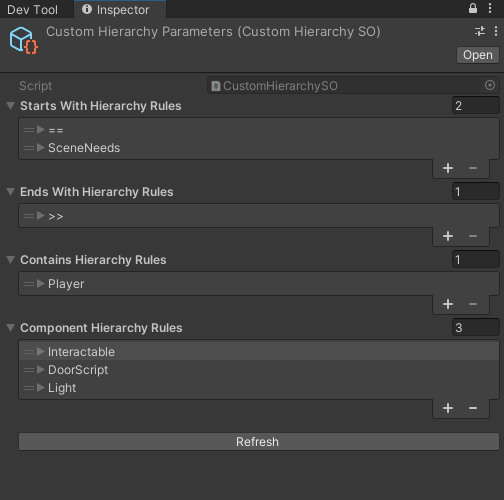
Task: Remove element from Component Hierarchy Rules list
Action: pos(473,408)
